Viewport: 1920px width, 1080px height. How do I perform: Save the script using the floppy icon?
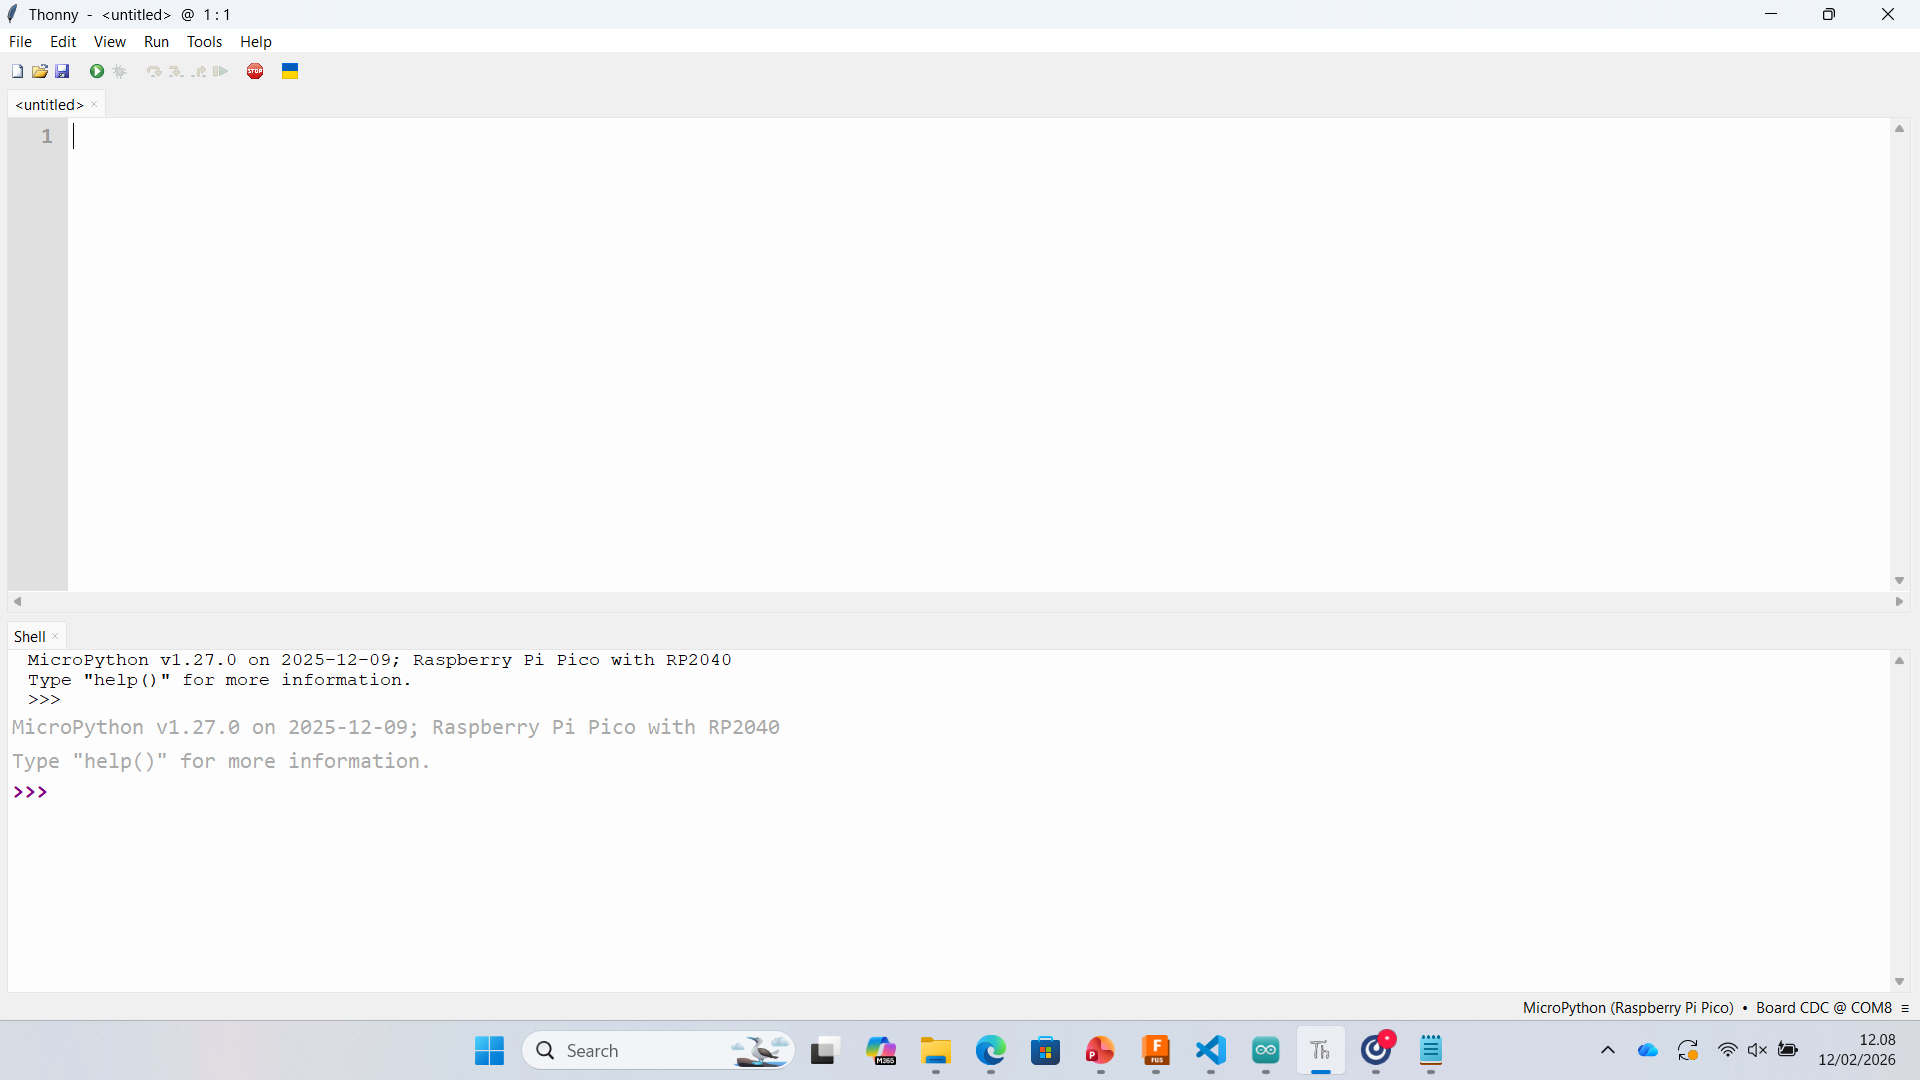point(62,71)
